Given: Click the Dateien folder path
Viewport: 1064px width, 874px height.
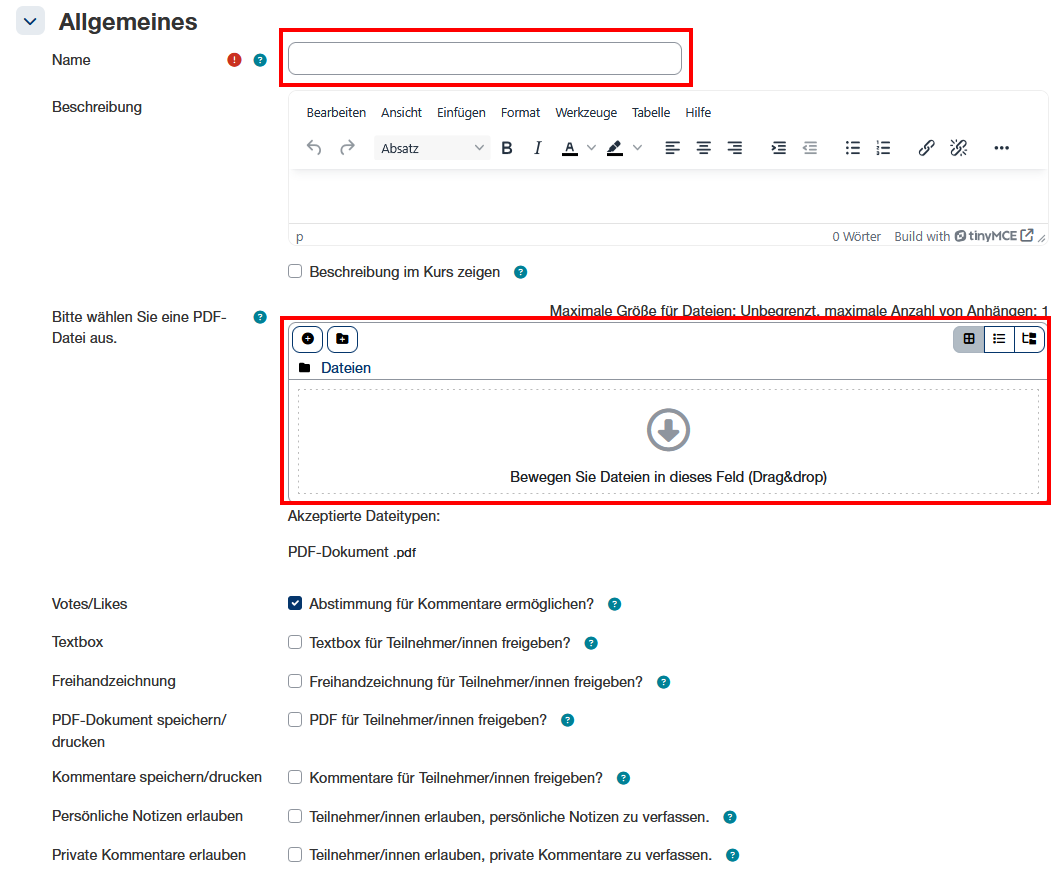Looking at the screenshot, I should point(345,368).
